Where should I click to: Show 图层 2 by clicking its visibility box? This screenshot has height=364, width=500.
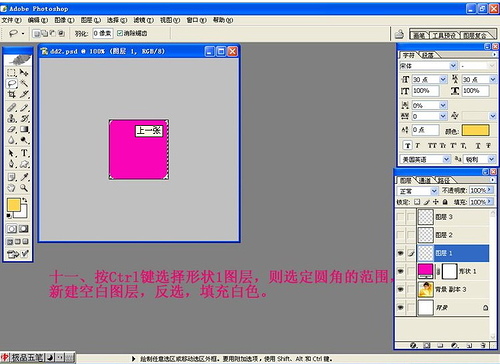click(x=400, y=235)
